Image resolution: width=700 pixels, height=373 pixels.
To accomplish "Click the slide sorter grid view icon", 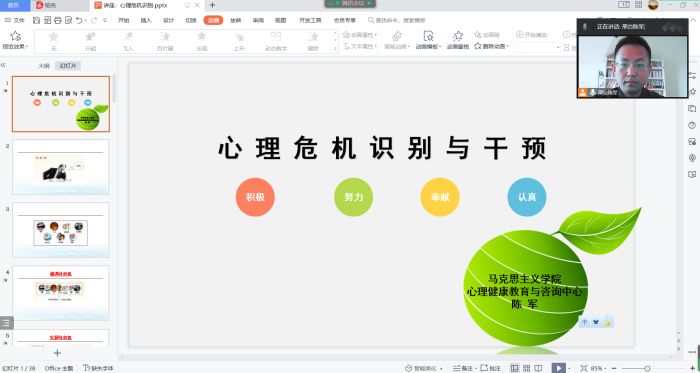I will (527, 368).
